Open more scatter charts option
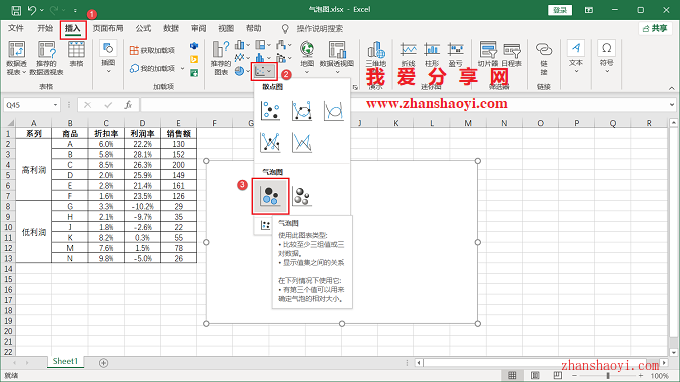The height and width of the screenshot is (382, 680). (265, 225)
